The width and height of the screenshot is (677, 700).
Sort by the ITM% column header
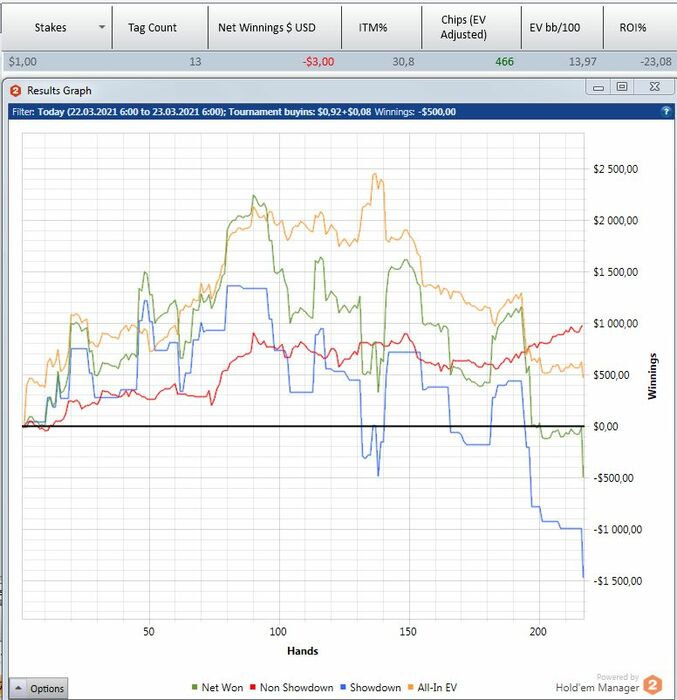pyautogui.click(x=372, y=28)
